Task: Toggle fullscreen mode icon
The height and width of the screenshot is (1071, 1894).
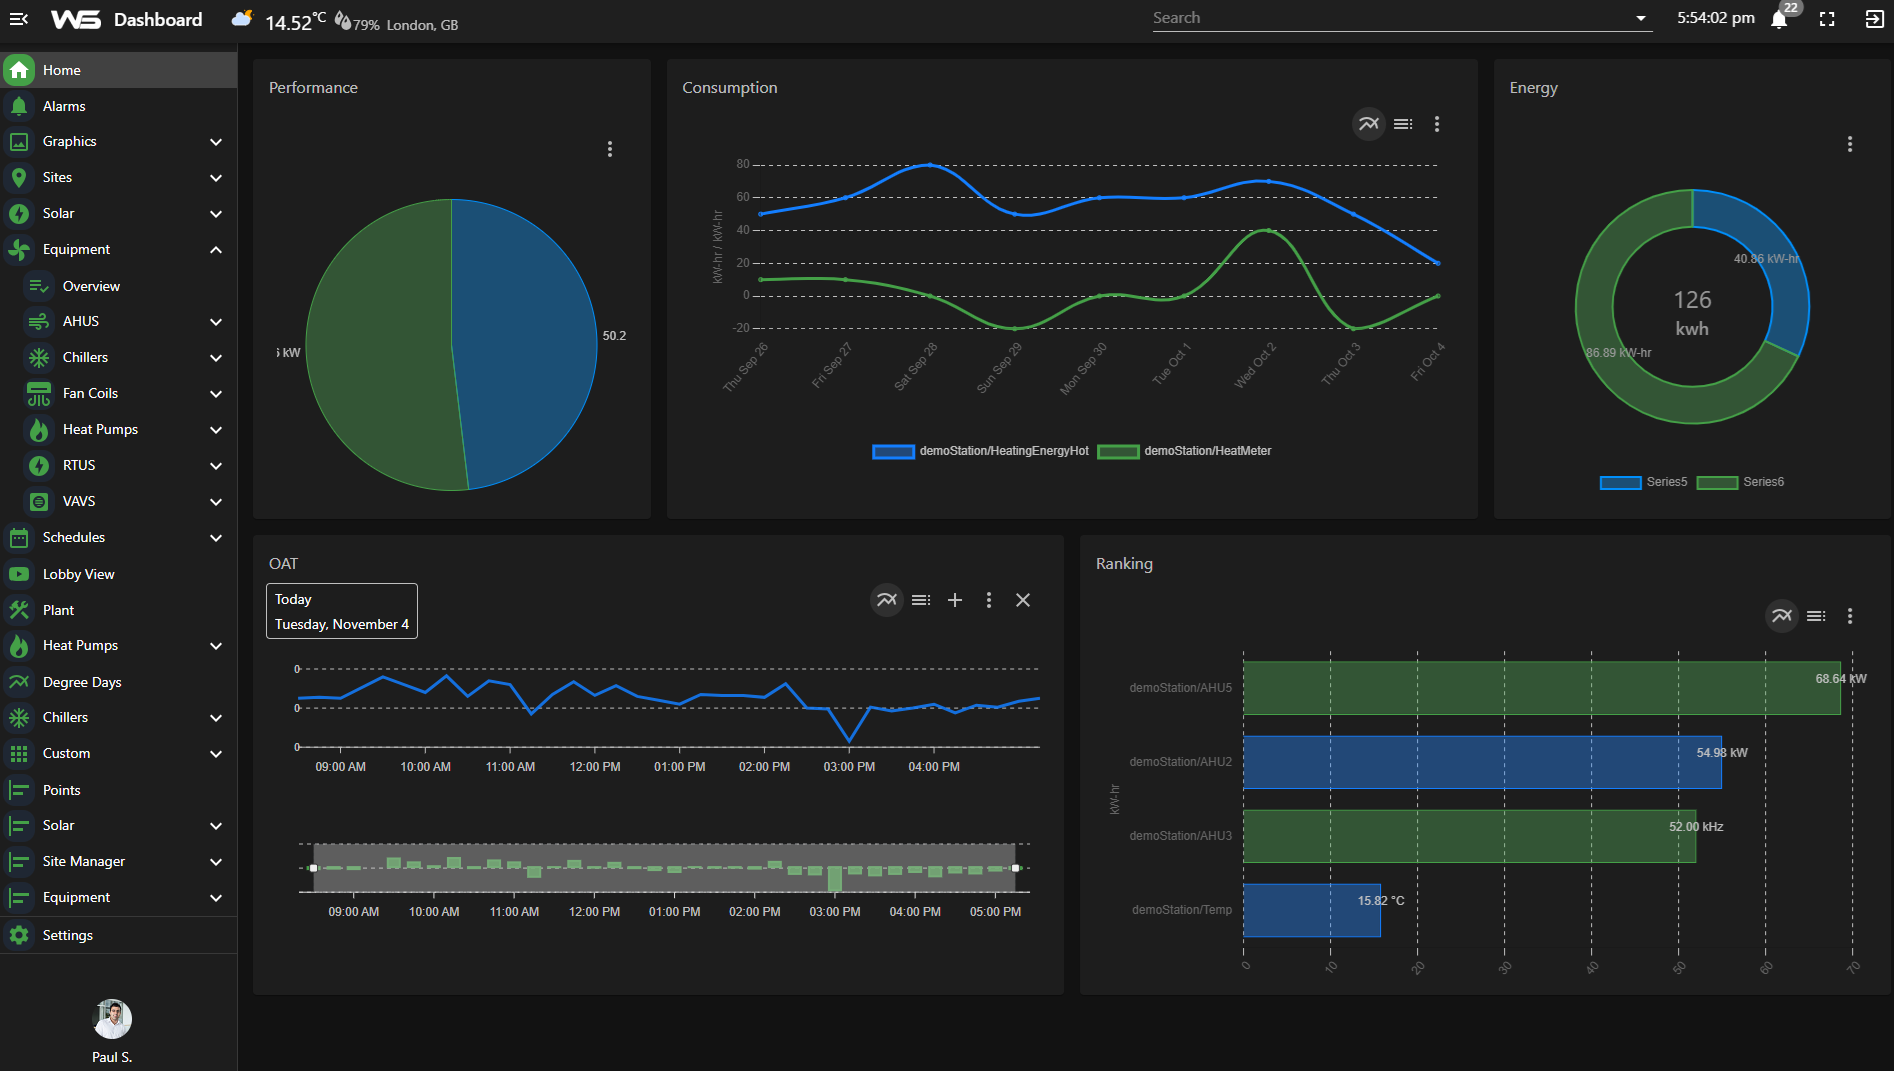Action: tap(1827, 19)
